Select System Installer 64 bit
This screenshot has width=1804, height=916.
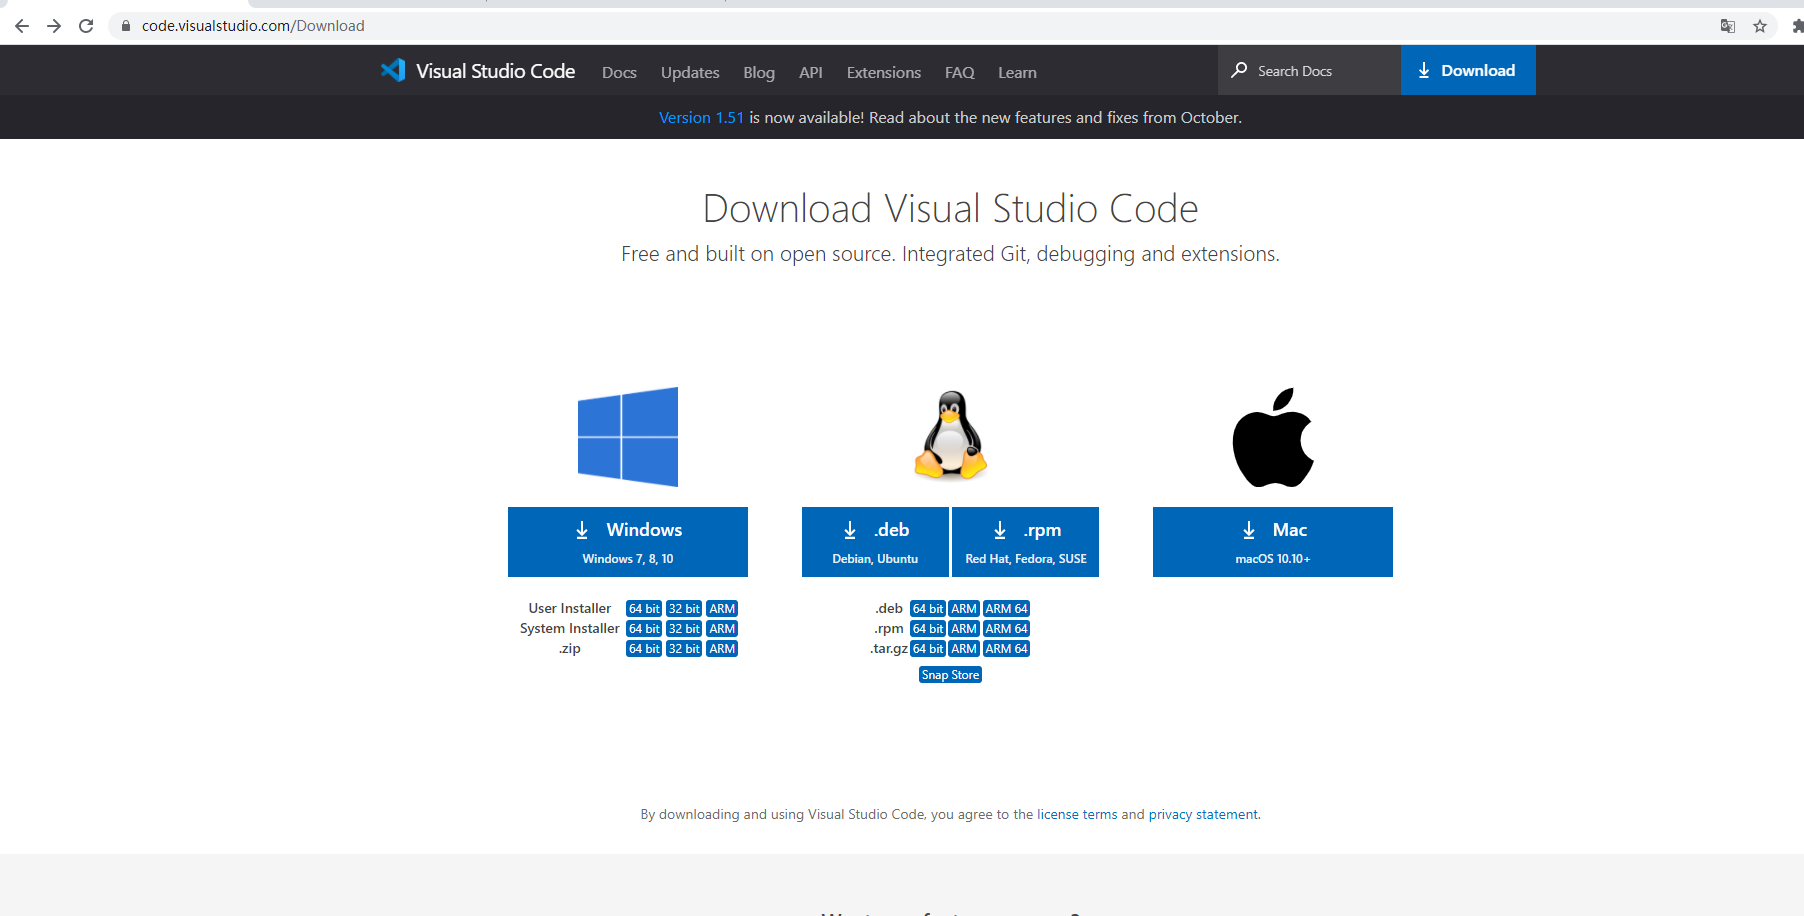pos(644,629)
